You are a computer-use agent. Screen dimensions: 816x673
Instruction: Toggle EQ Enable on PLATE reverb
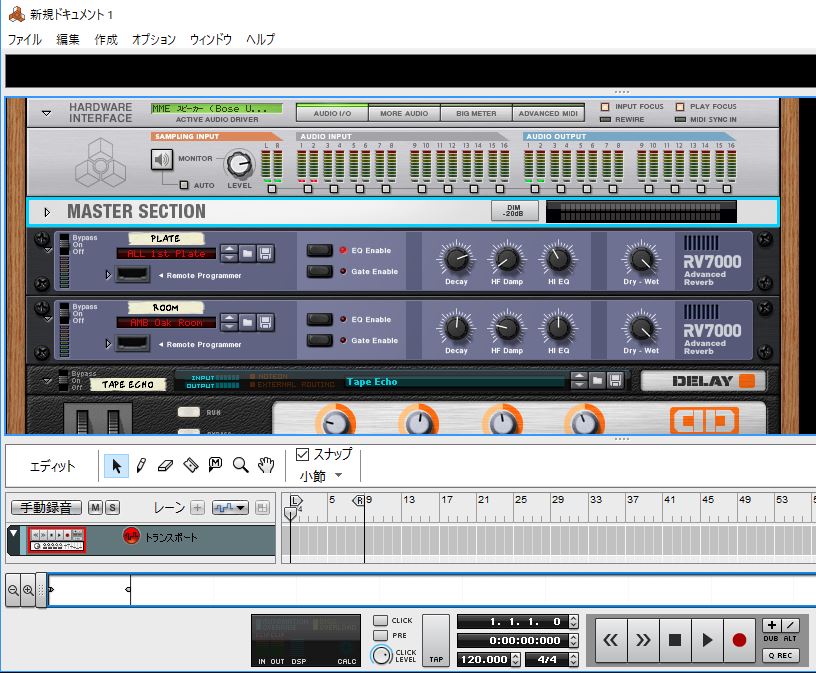320,250
